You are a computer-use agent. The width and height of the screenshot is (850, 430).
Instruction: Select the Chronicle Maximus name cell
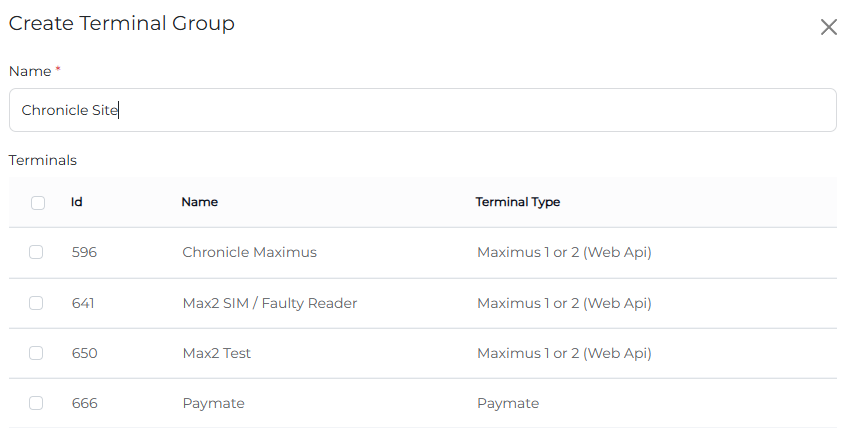point(249,252)
